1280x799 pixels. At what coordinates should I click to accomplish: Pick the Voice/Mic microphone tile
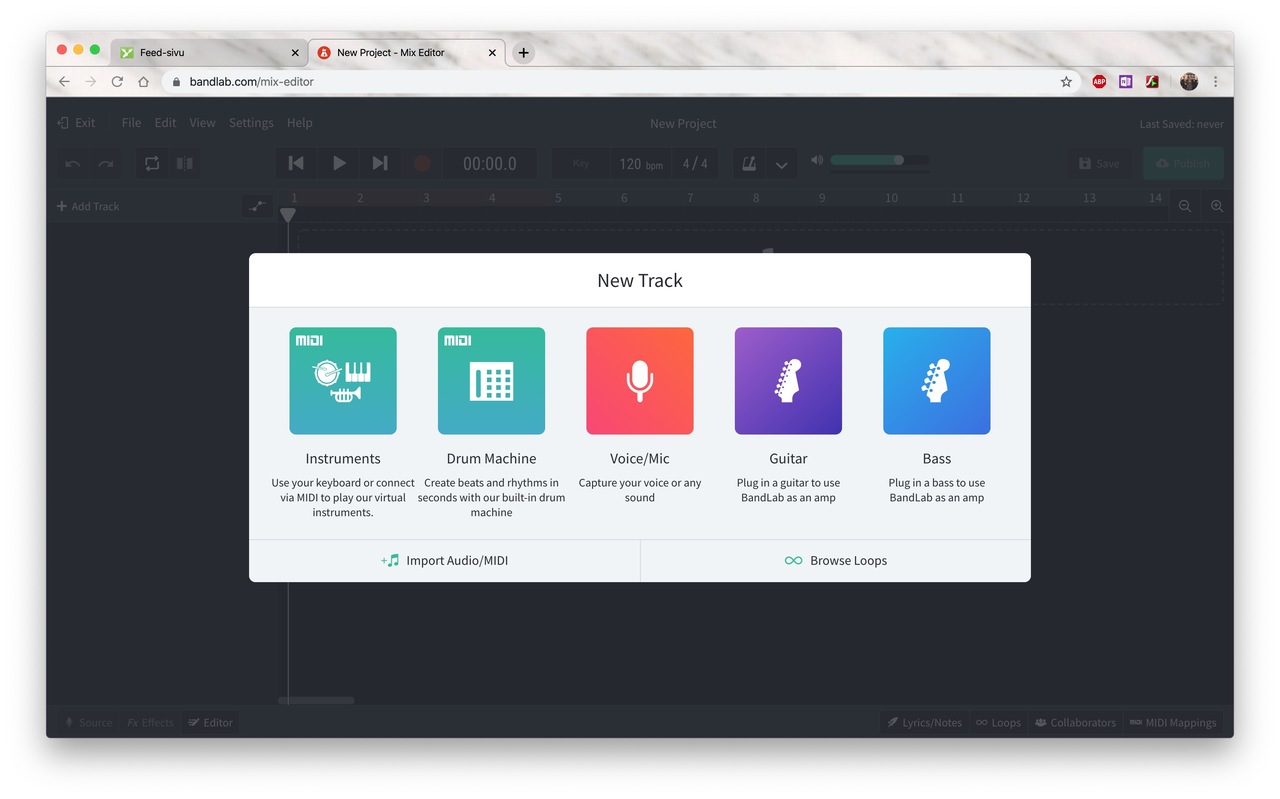[x=640, y=381]
